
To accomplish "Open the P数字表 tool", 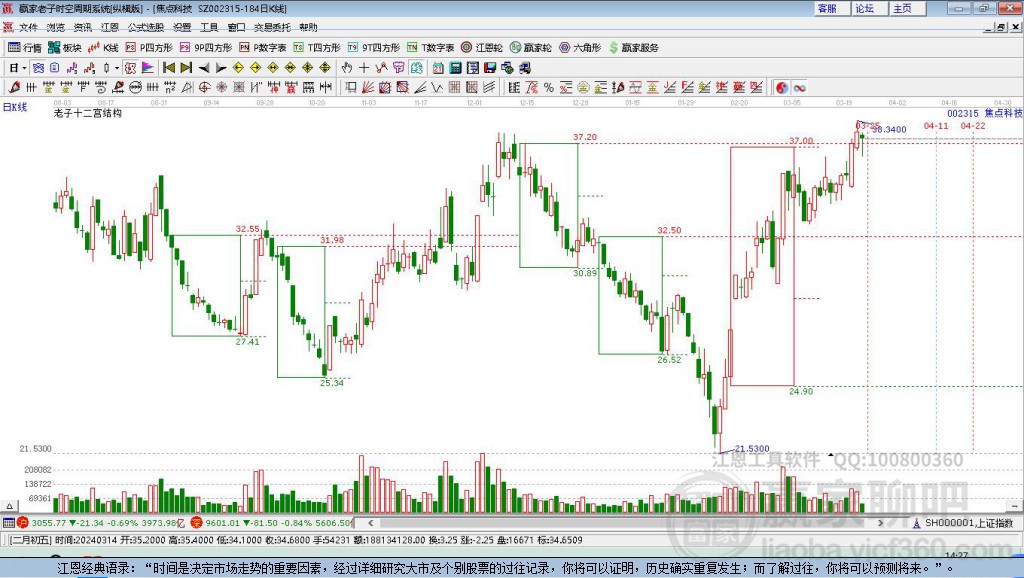I will [x=263, y=48].
